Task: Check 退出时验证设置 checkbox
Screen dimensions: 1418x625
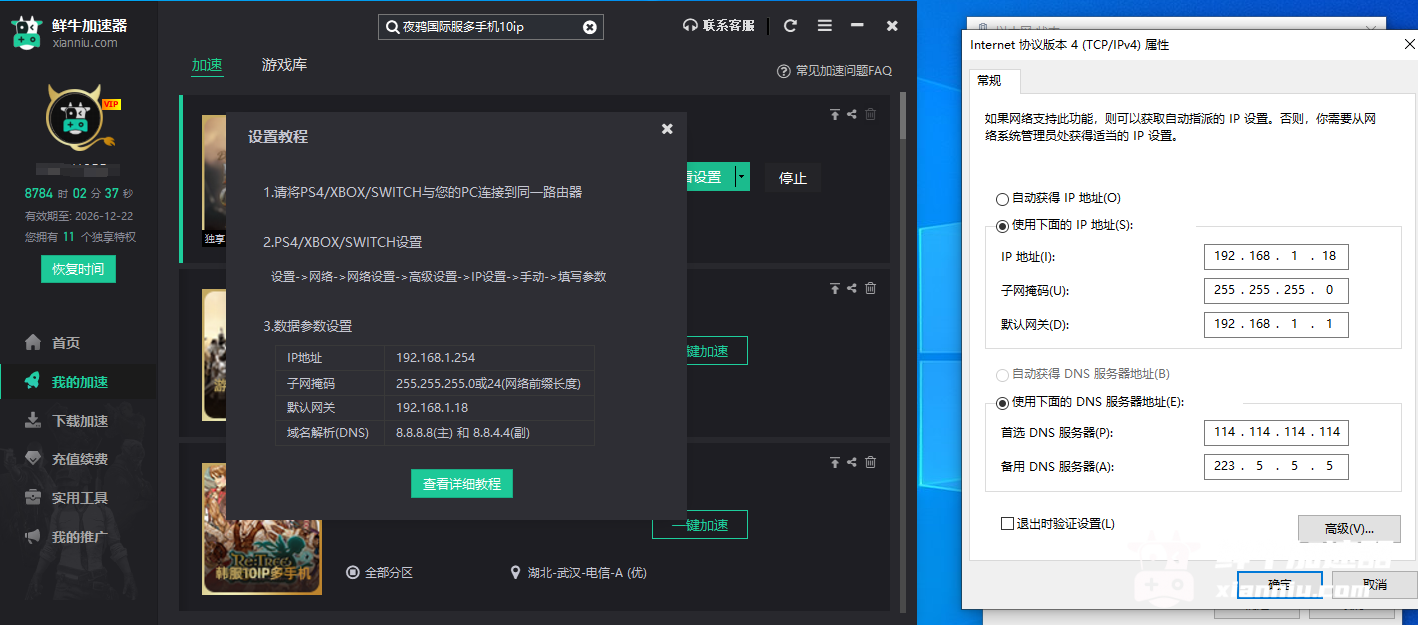Action: click(x=1007, y=524)
